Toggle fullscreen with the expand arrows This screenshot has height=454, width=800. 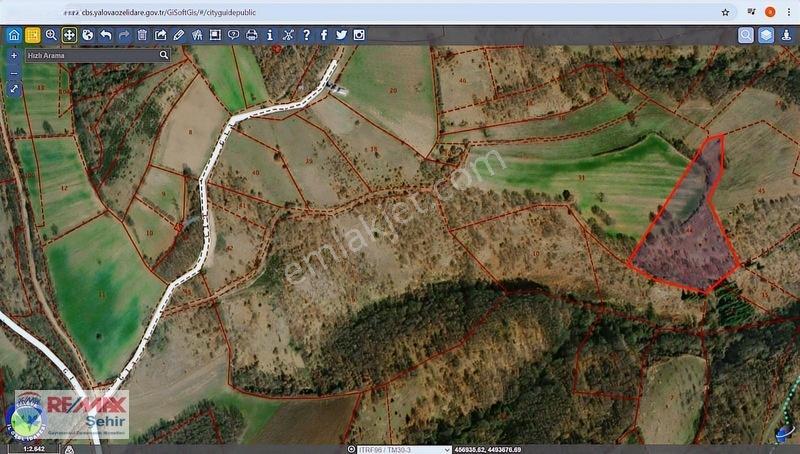click(x=14, y=89)
